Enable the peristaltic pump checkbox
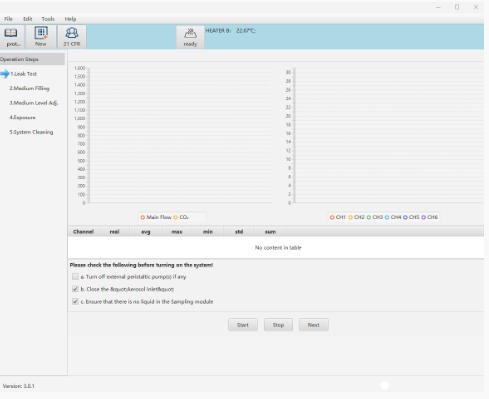489x399 pixels. (x=75, y=277)
